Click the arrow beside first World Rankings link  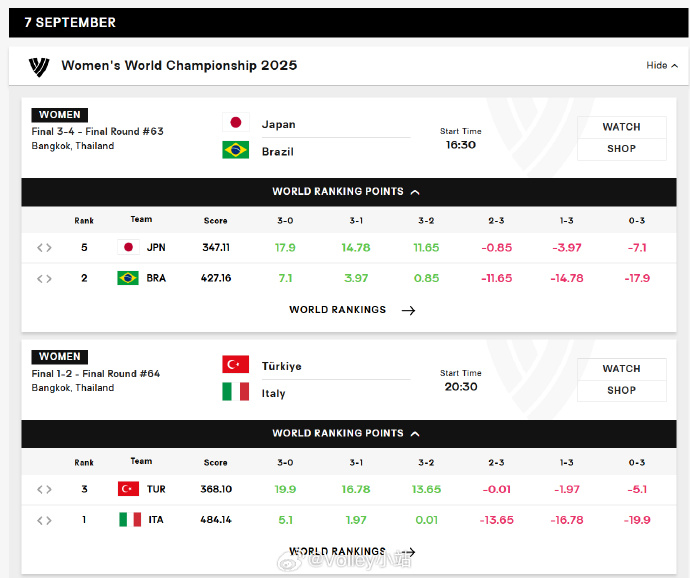coord(408,310)
